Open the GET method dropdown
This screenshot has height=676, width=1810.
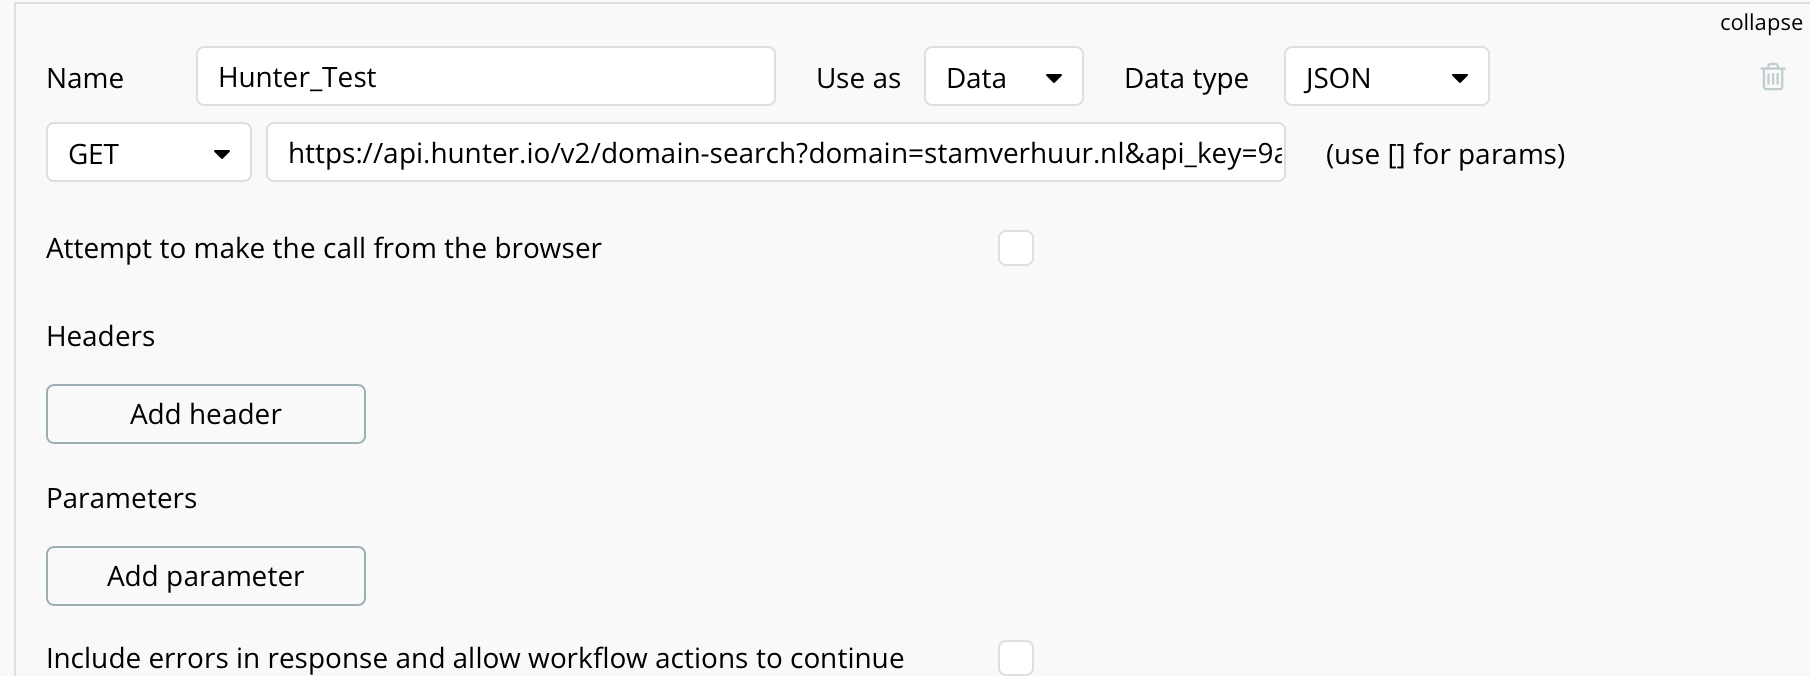pyautogui.click(x=148, y=153)
